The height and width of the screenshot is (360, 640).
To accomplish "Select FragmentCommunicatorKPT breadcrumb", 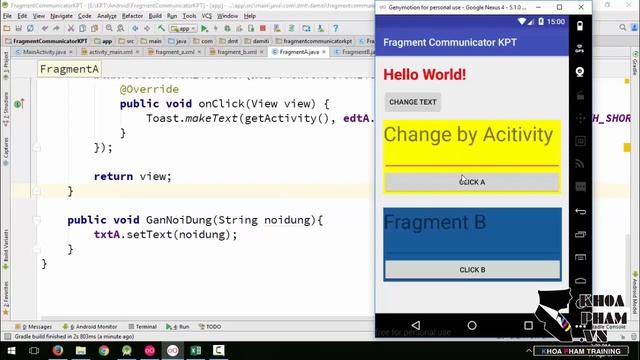I will tap(46, 41).
